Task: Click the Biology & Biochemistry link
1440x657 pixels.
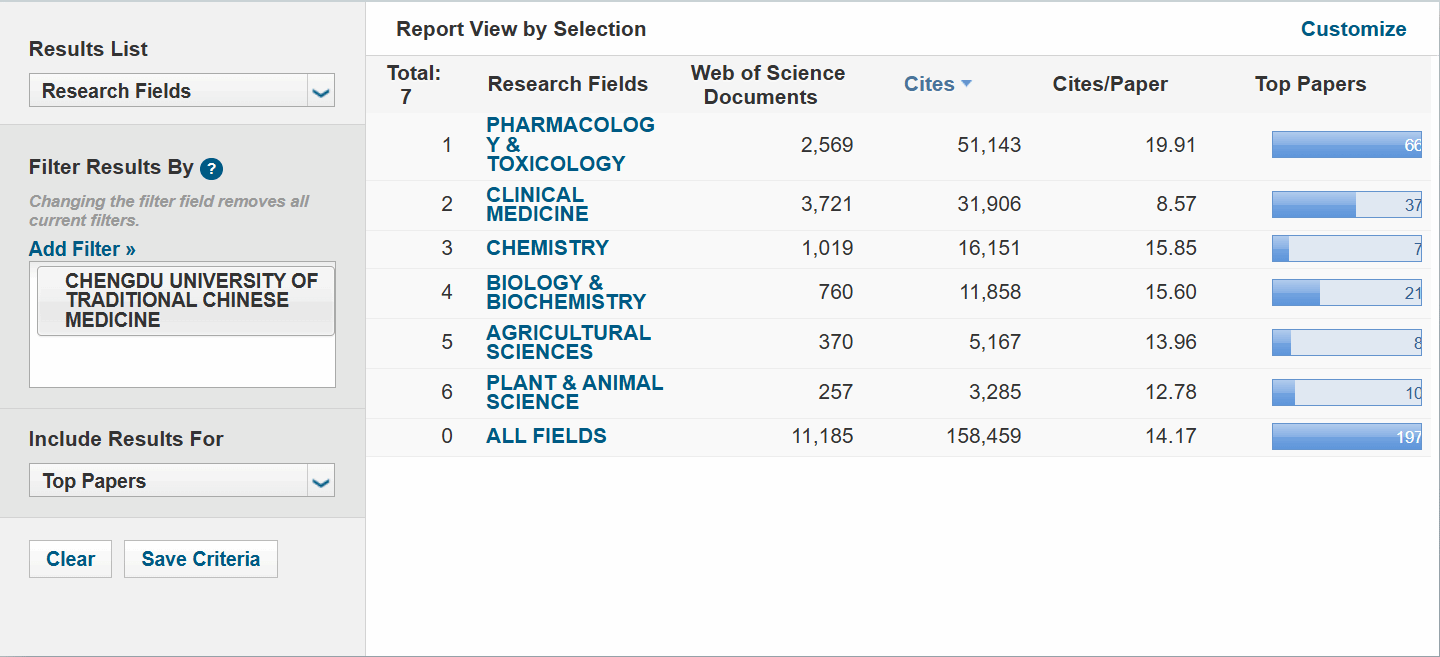Action: (566, 292)
